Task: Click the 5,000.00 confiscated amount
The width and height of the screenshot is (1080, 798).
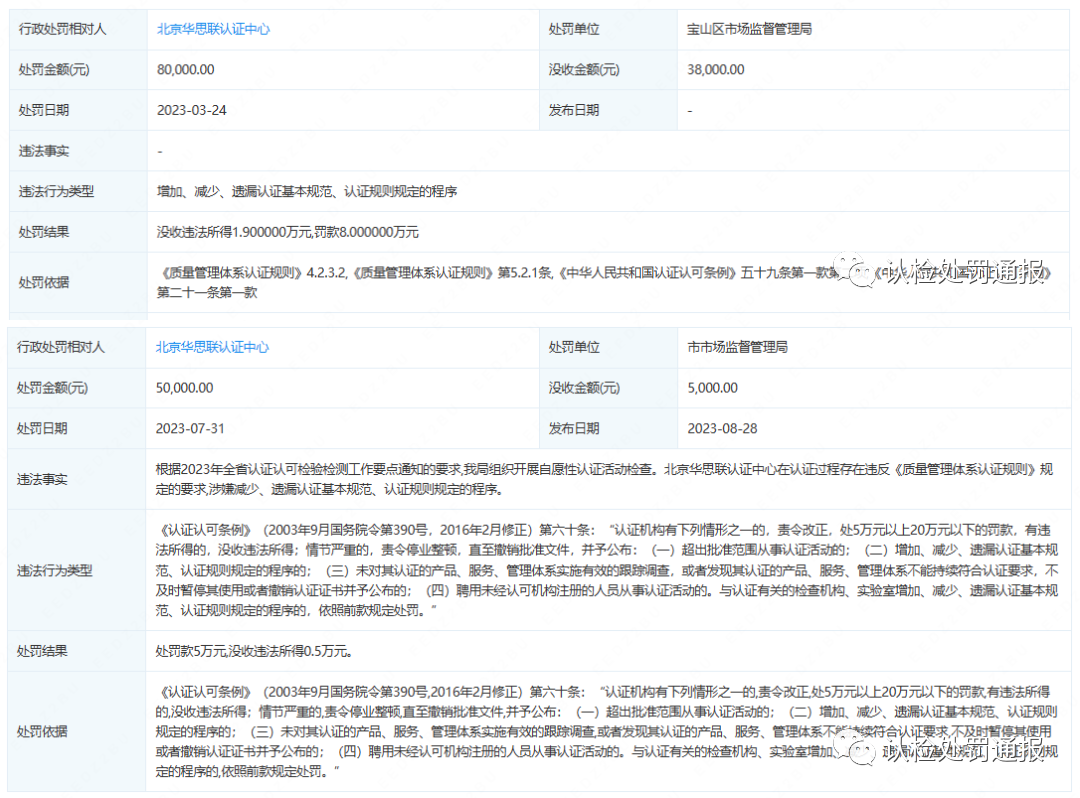Action: coord(712,388)
